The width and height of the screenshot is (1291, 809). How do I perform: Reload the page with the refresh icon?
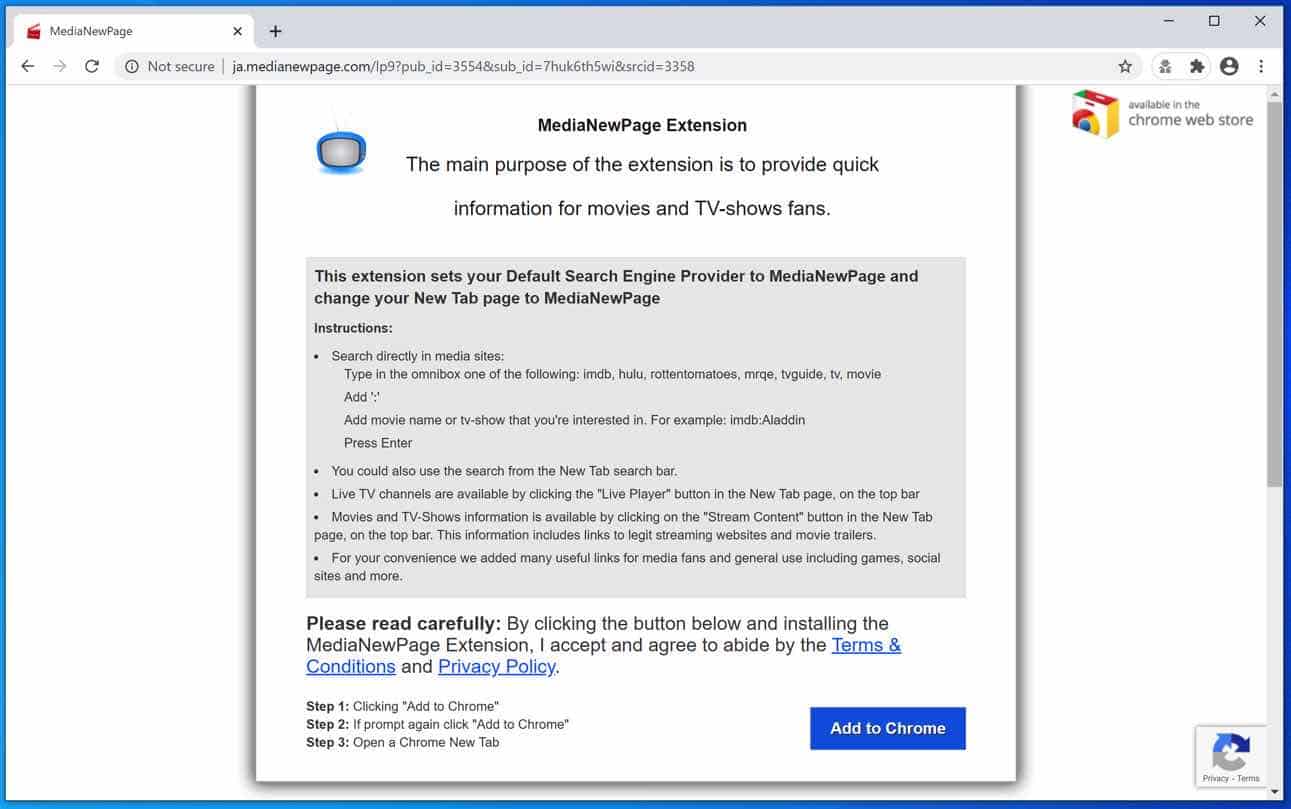(92, 66)
